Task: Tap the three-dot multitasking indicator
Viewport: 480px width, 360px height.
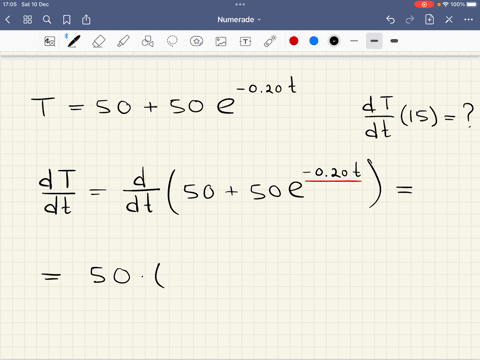Action: point(240,4)
